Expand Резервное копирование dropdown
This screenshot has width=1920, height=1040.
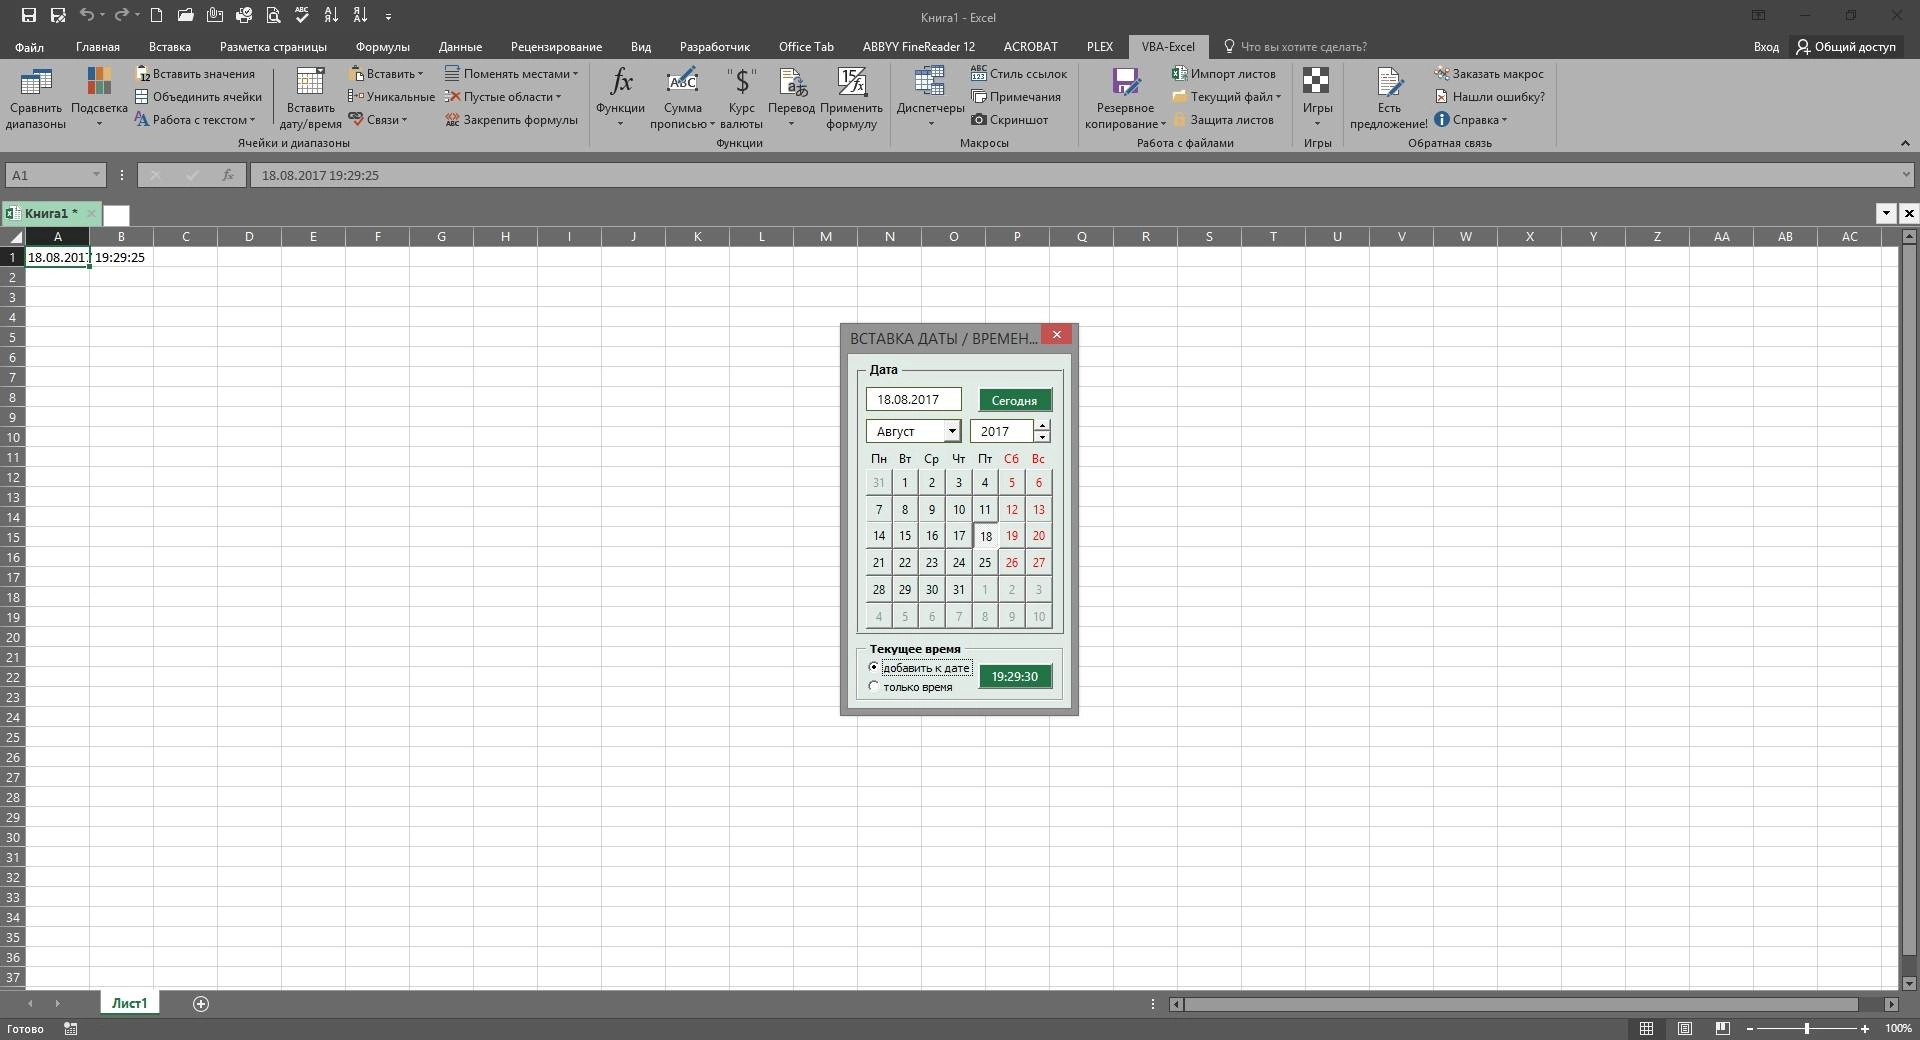(1126, 98)
